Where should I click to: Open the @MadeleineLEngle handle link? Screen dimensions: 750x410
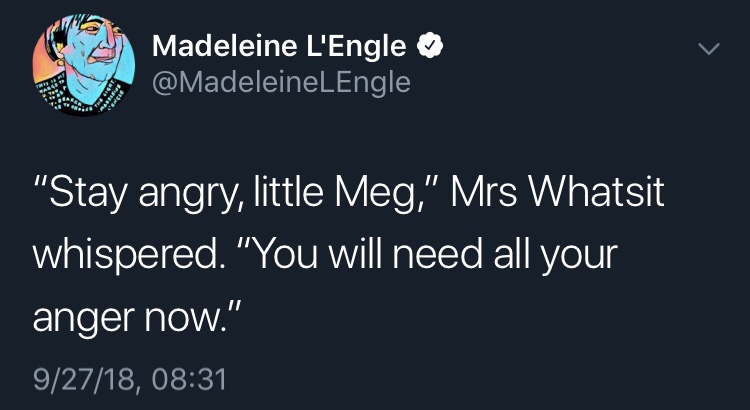click(281, 81)
